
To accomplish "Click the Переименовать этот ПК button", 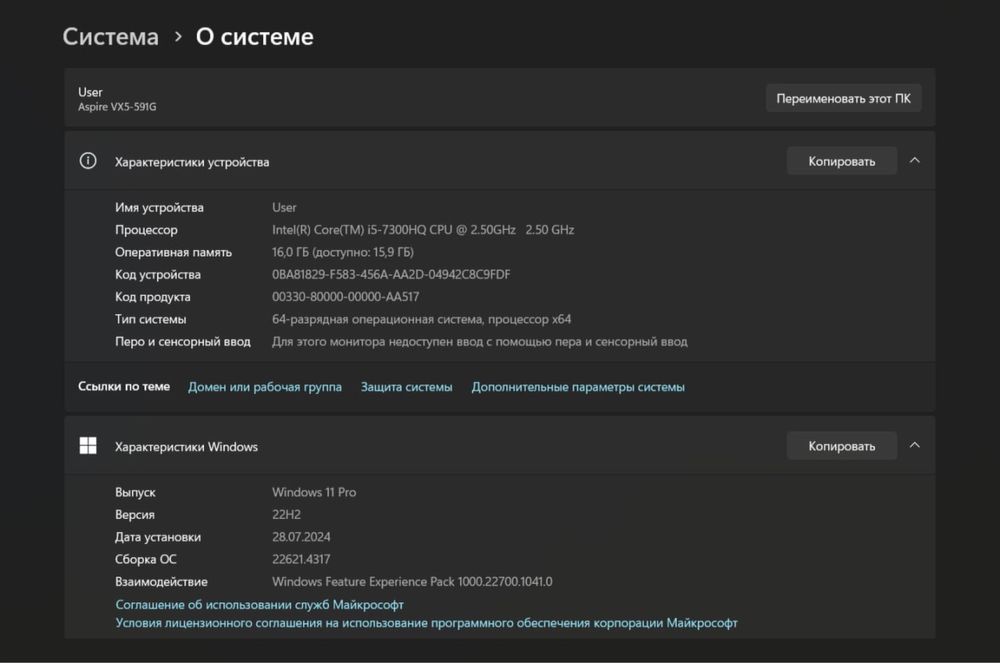I will [x=843, y=99].
